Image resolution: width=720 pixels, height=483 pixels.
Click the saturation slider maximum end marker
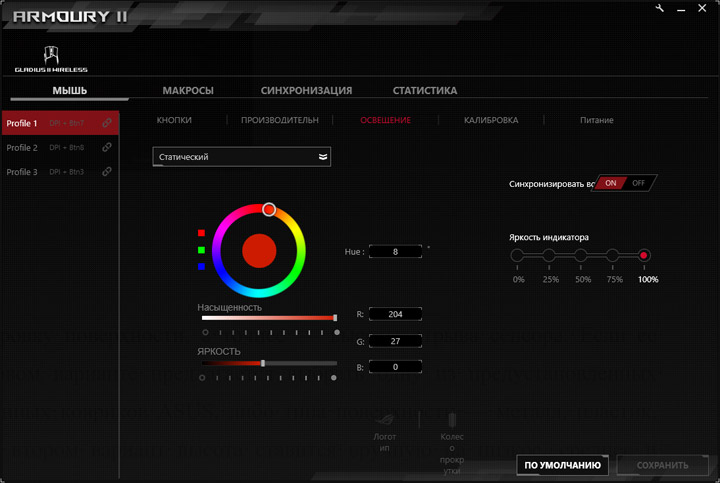click(337, 332)
